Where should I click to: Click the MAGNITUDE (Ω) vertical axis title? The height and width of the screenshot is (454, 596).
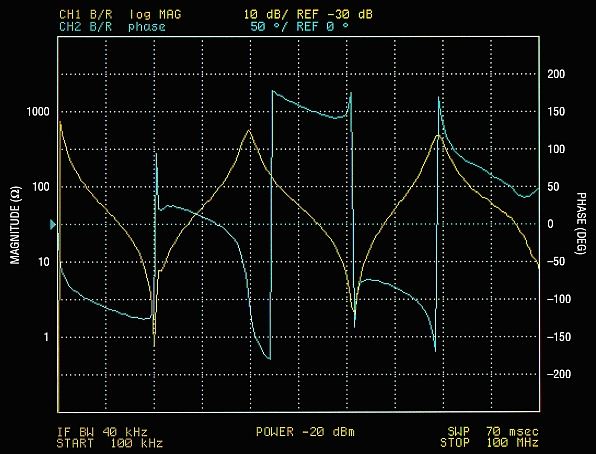(x=14, y=225)
